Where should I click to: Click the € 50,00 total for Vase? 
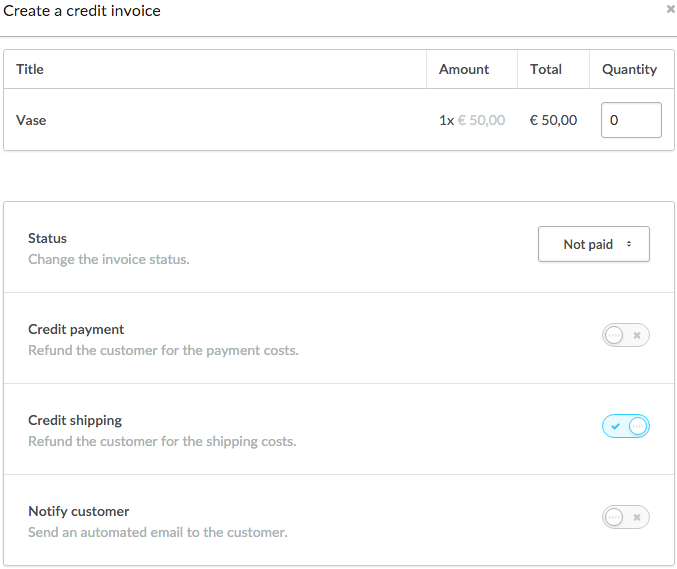(x=554, y=120)
